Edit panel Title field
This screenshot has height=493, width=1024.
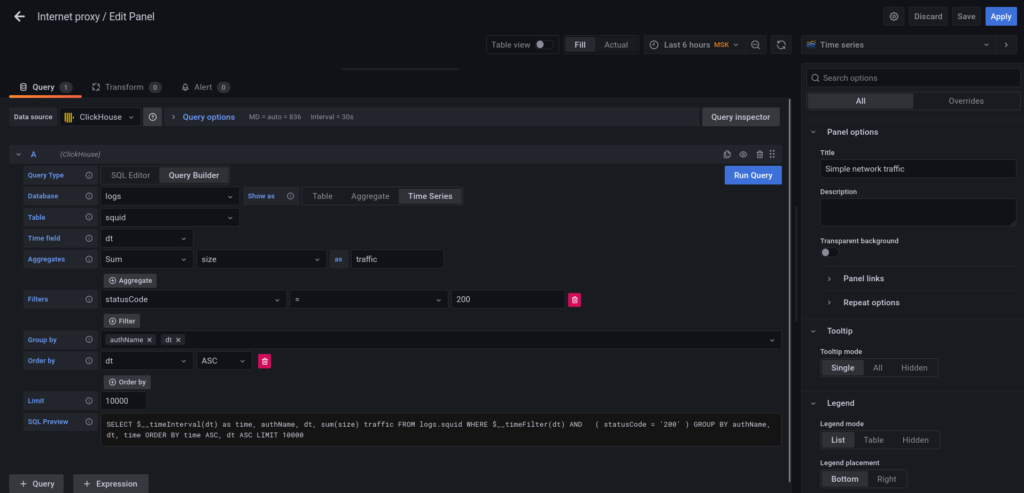(918, 168)
